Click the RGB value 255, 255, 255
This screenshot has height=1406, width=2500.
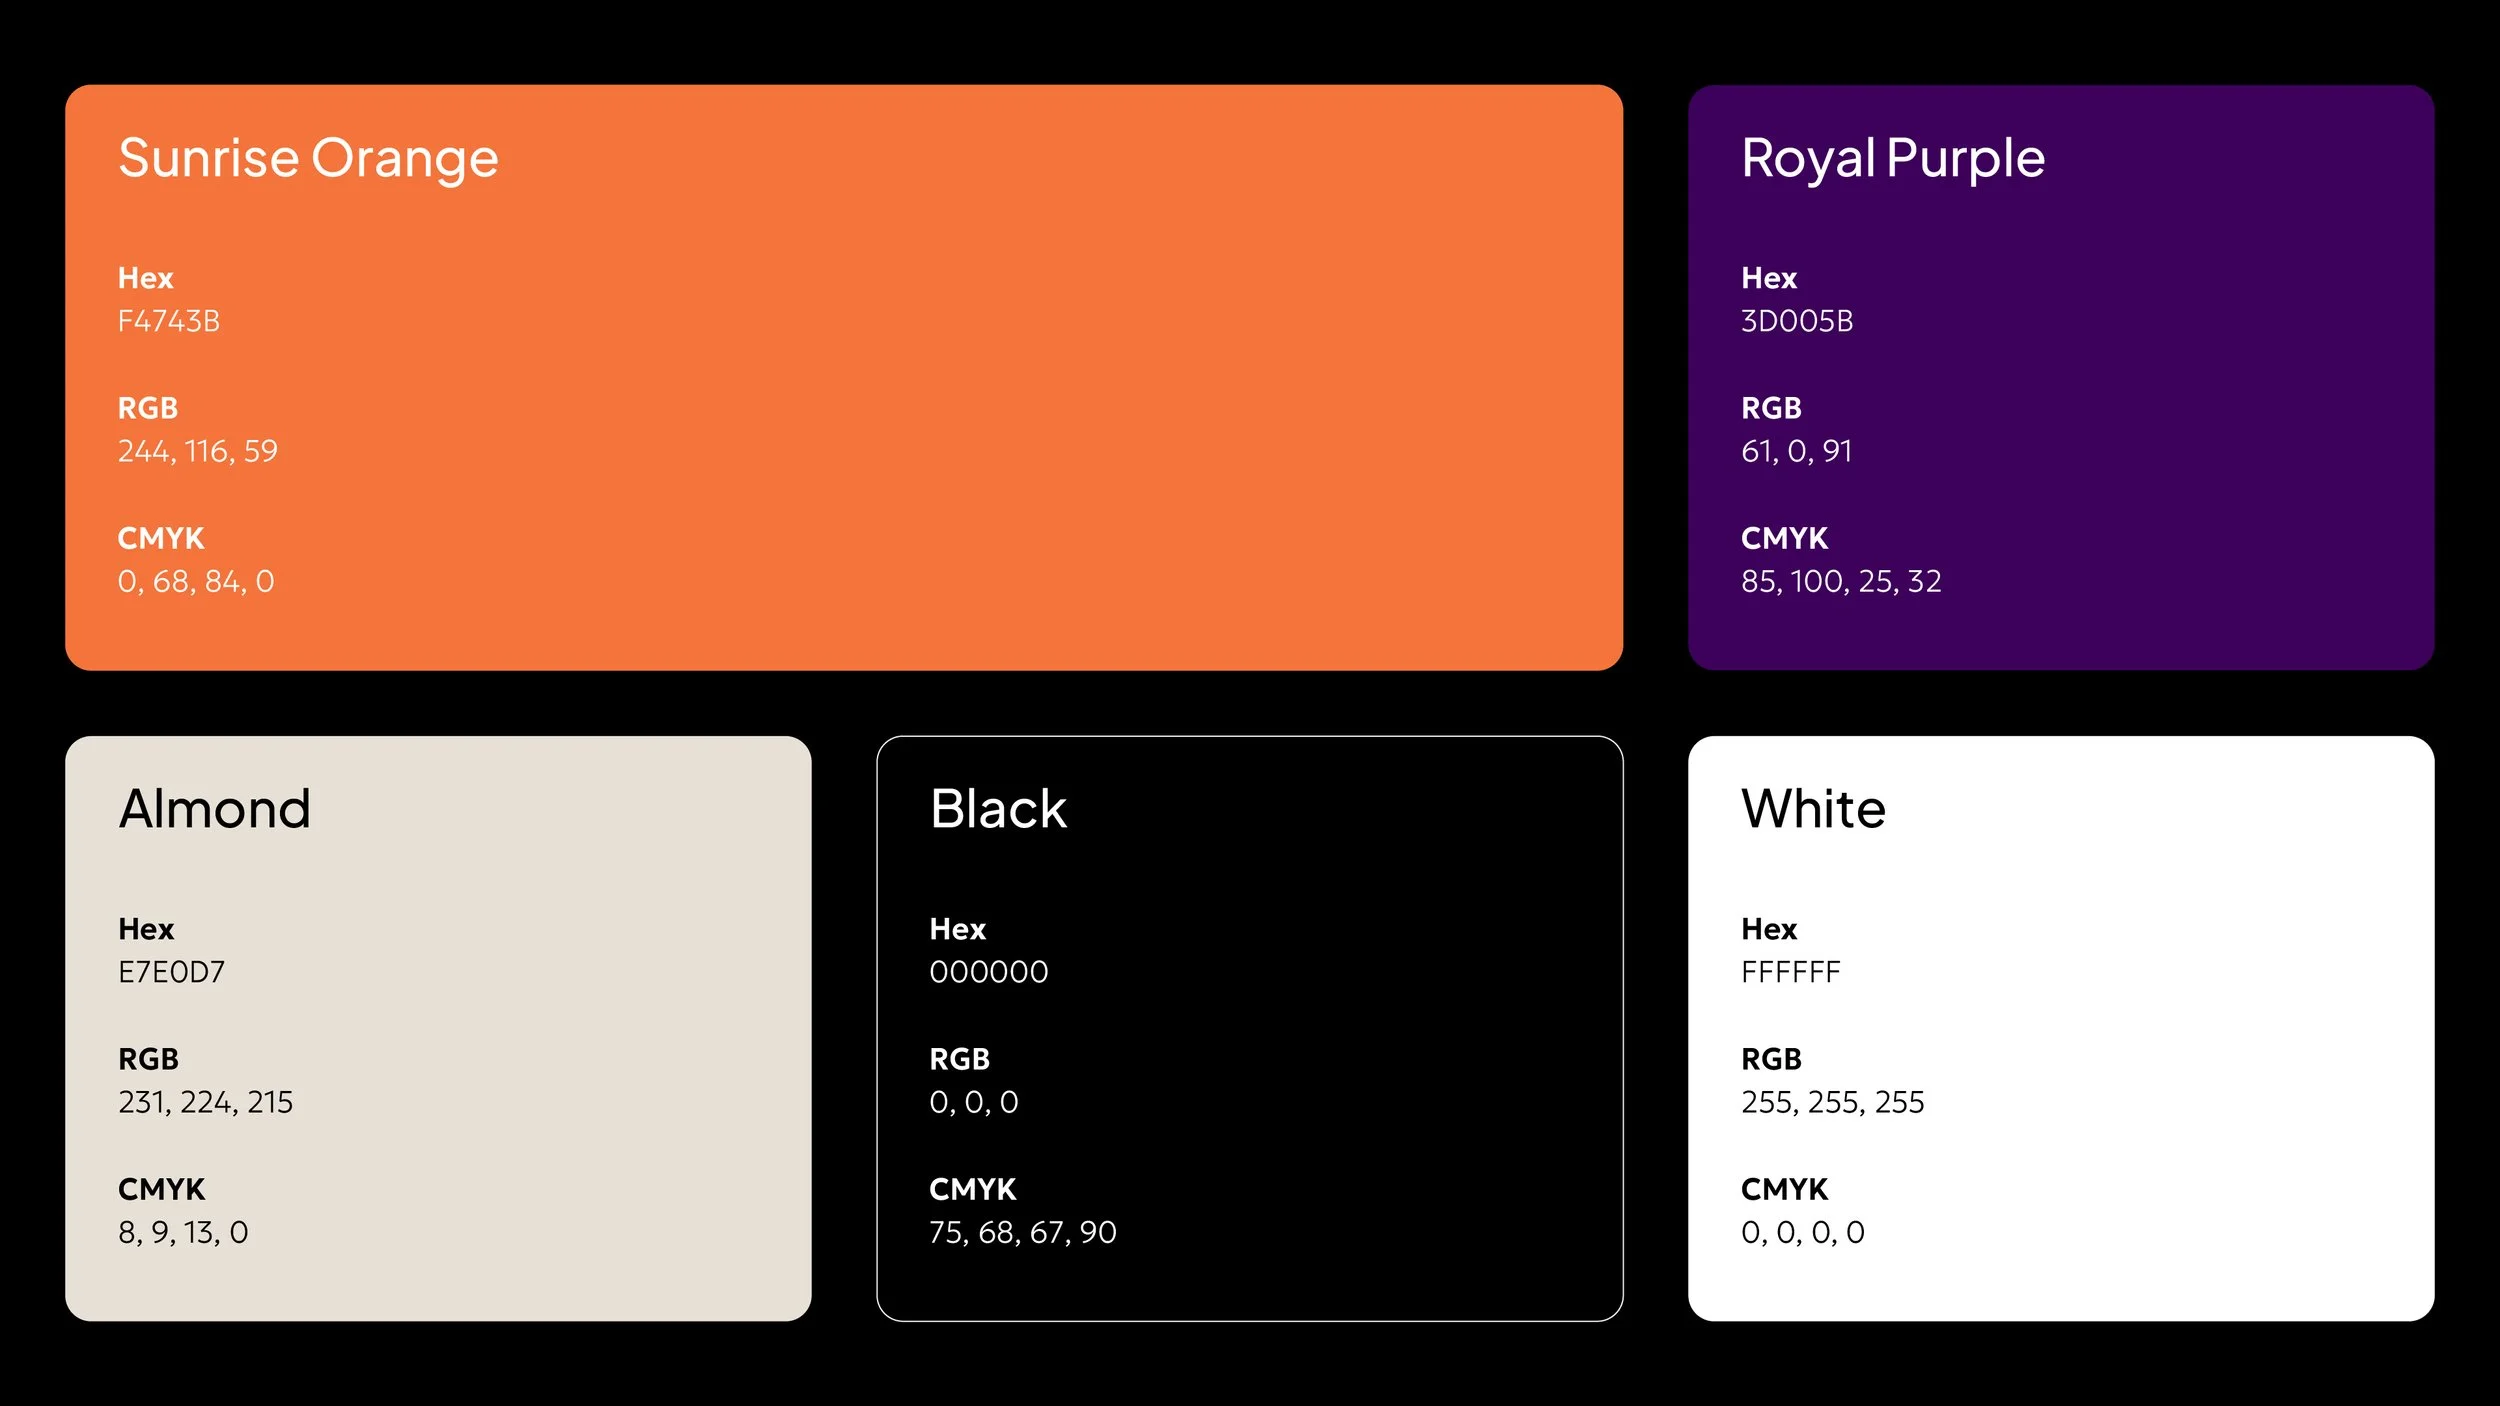tap(1832, 1101)
